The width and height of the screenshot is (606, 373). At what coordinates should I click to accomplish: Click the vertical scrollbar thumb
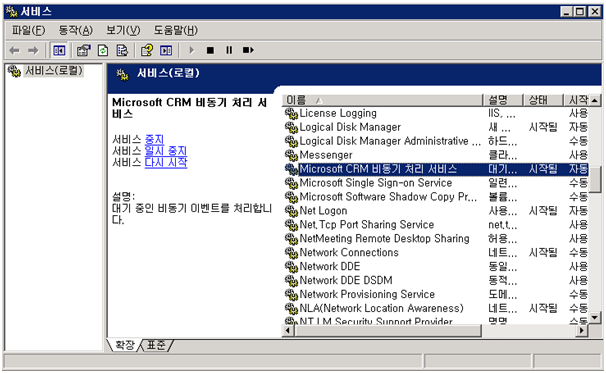(595, 179)
